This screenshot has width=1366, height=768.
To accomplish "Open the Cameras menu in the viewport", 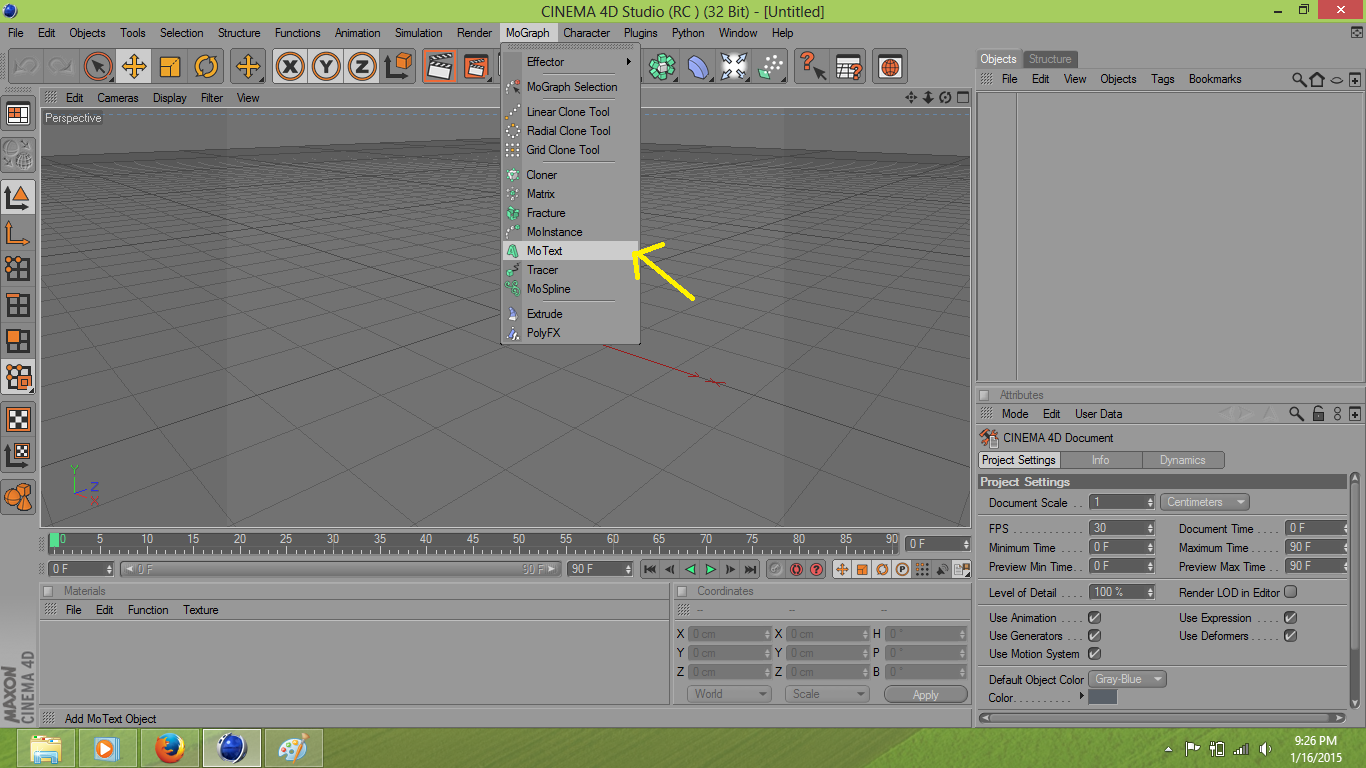I will click(x=118, y=98).
